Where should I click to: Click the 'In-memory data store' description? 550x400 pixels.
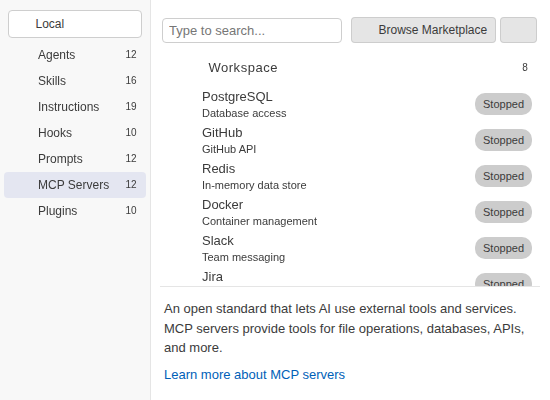click(x=254, y=185)
